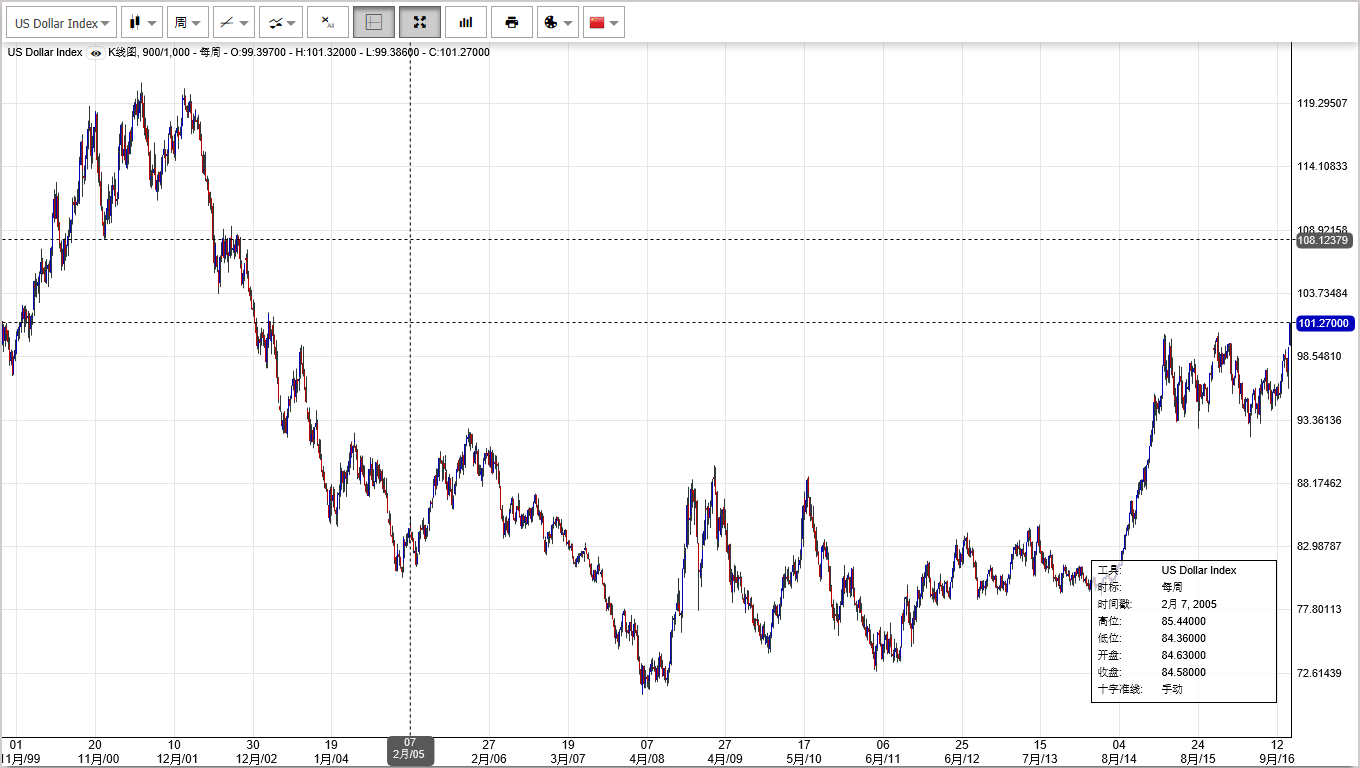
Task: Toggle the eye visibility icon beside US Dollar Index
Action: click(96, 53)
